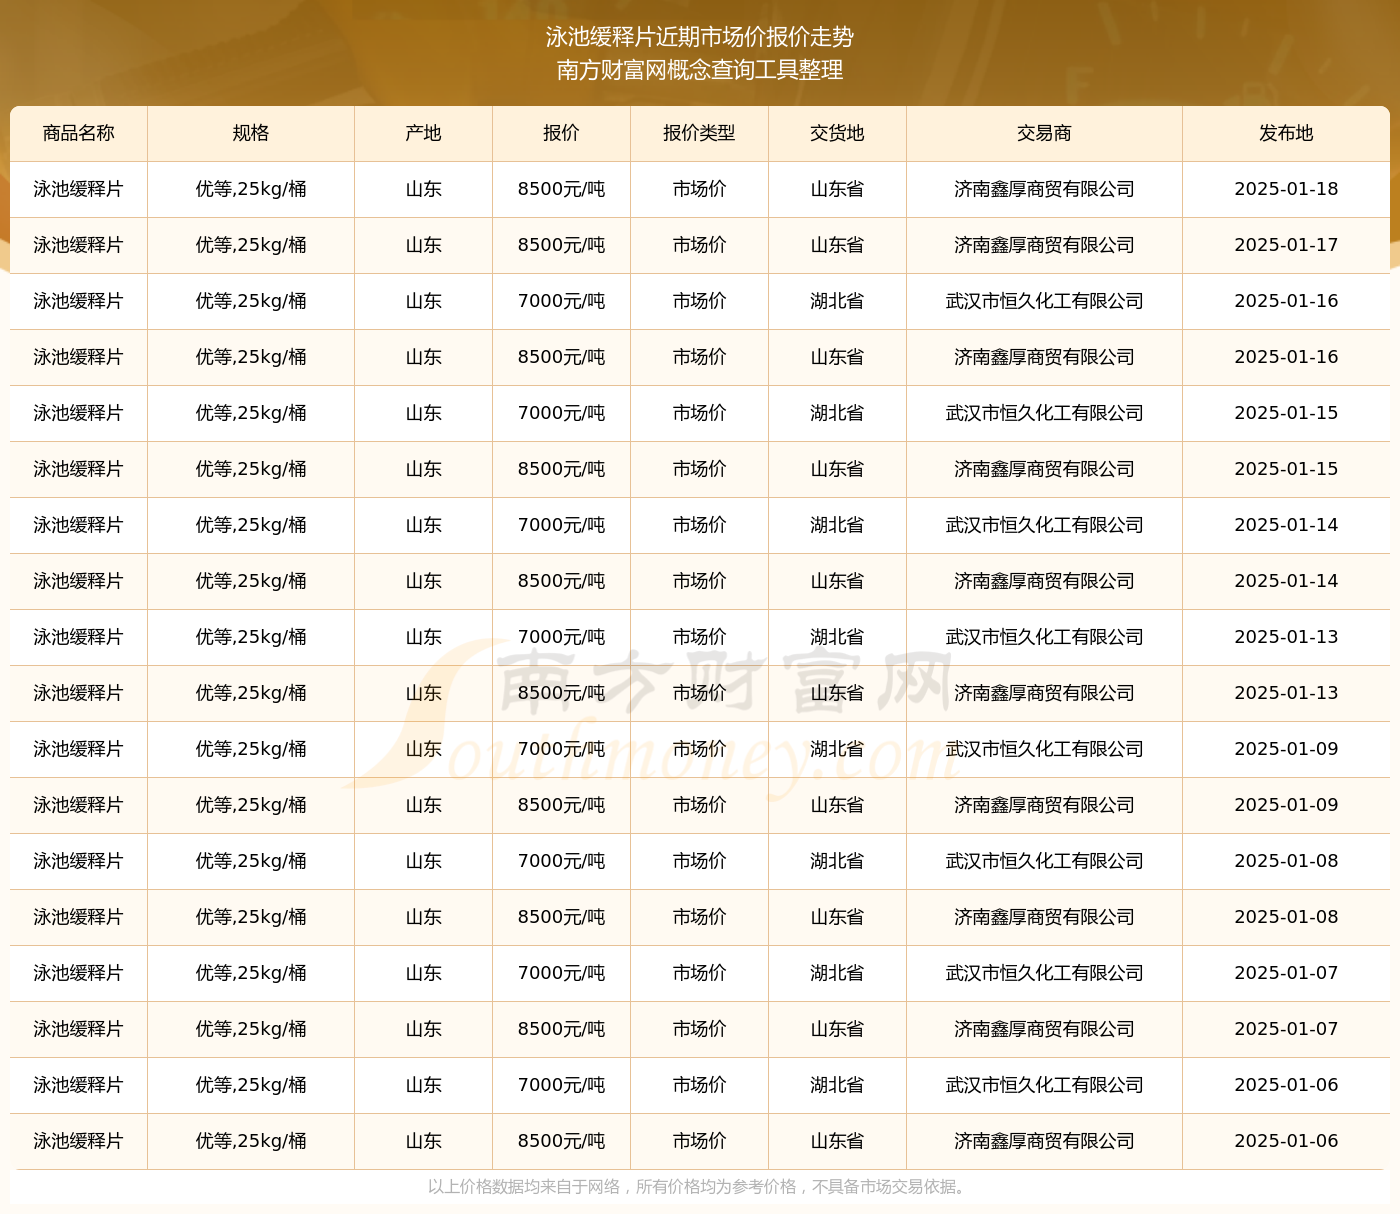Click 武汉市恒久化工有限公司 in the 2025-01-14 row

[1044, 525]
